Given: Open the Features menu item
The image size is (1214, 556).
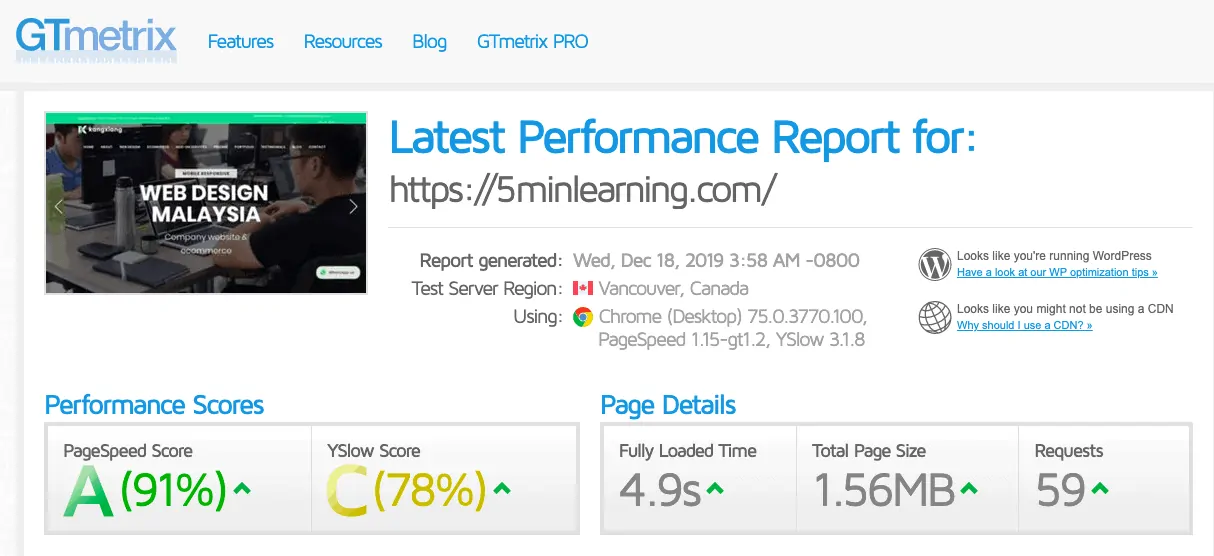Looking at the screenshot, I should point(240,42).
